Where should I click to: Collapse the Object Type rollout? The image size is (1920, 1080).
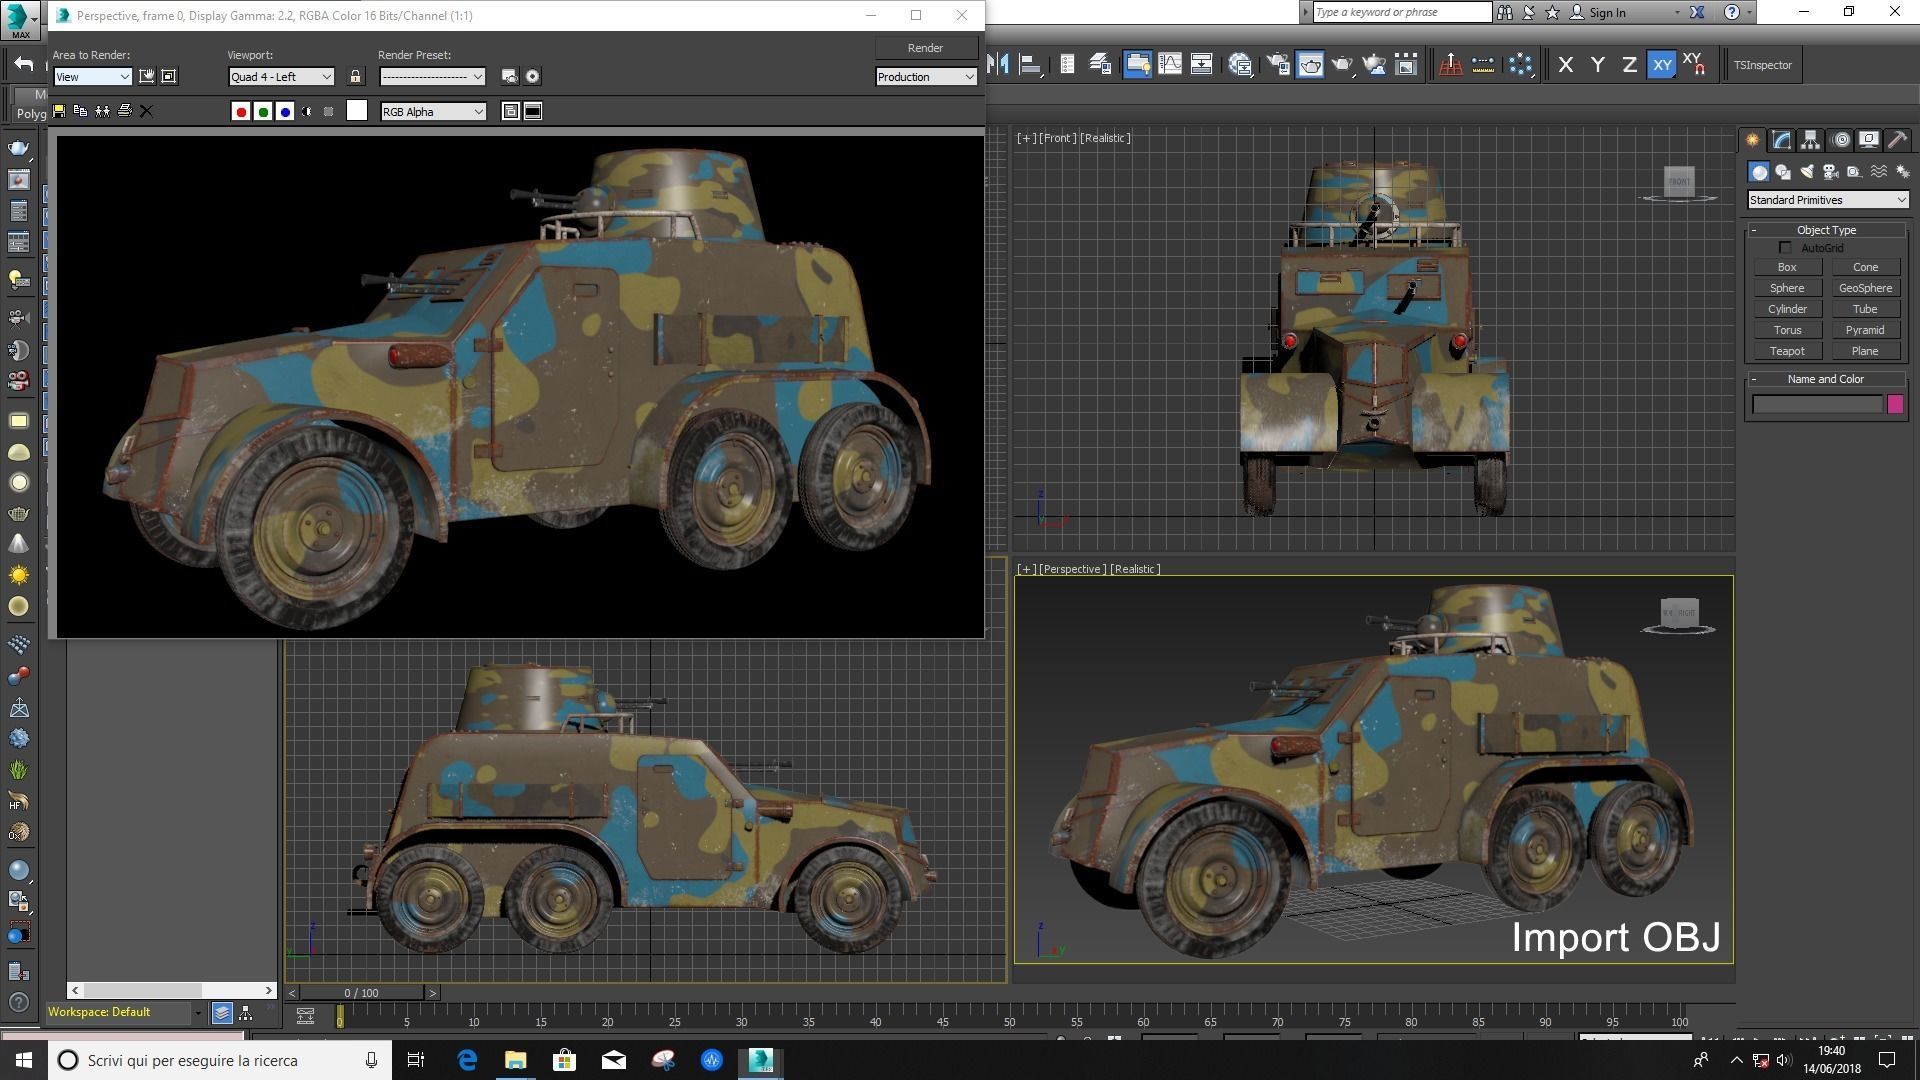coord(1826,230)
